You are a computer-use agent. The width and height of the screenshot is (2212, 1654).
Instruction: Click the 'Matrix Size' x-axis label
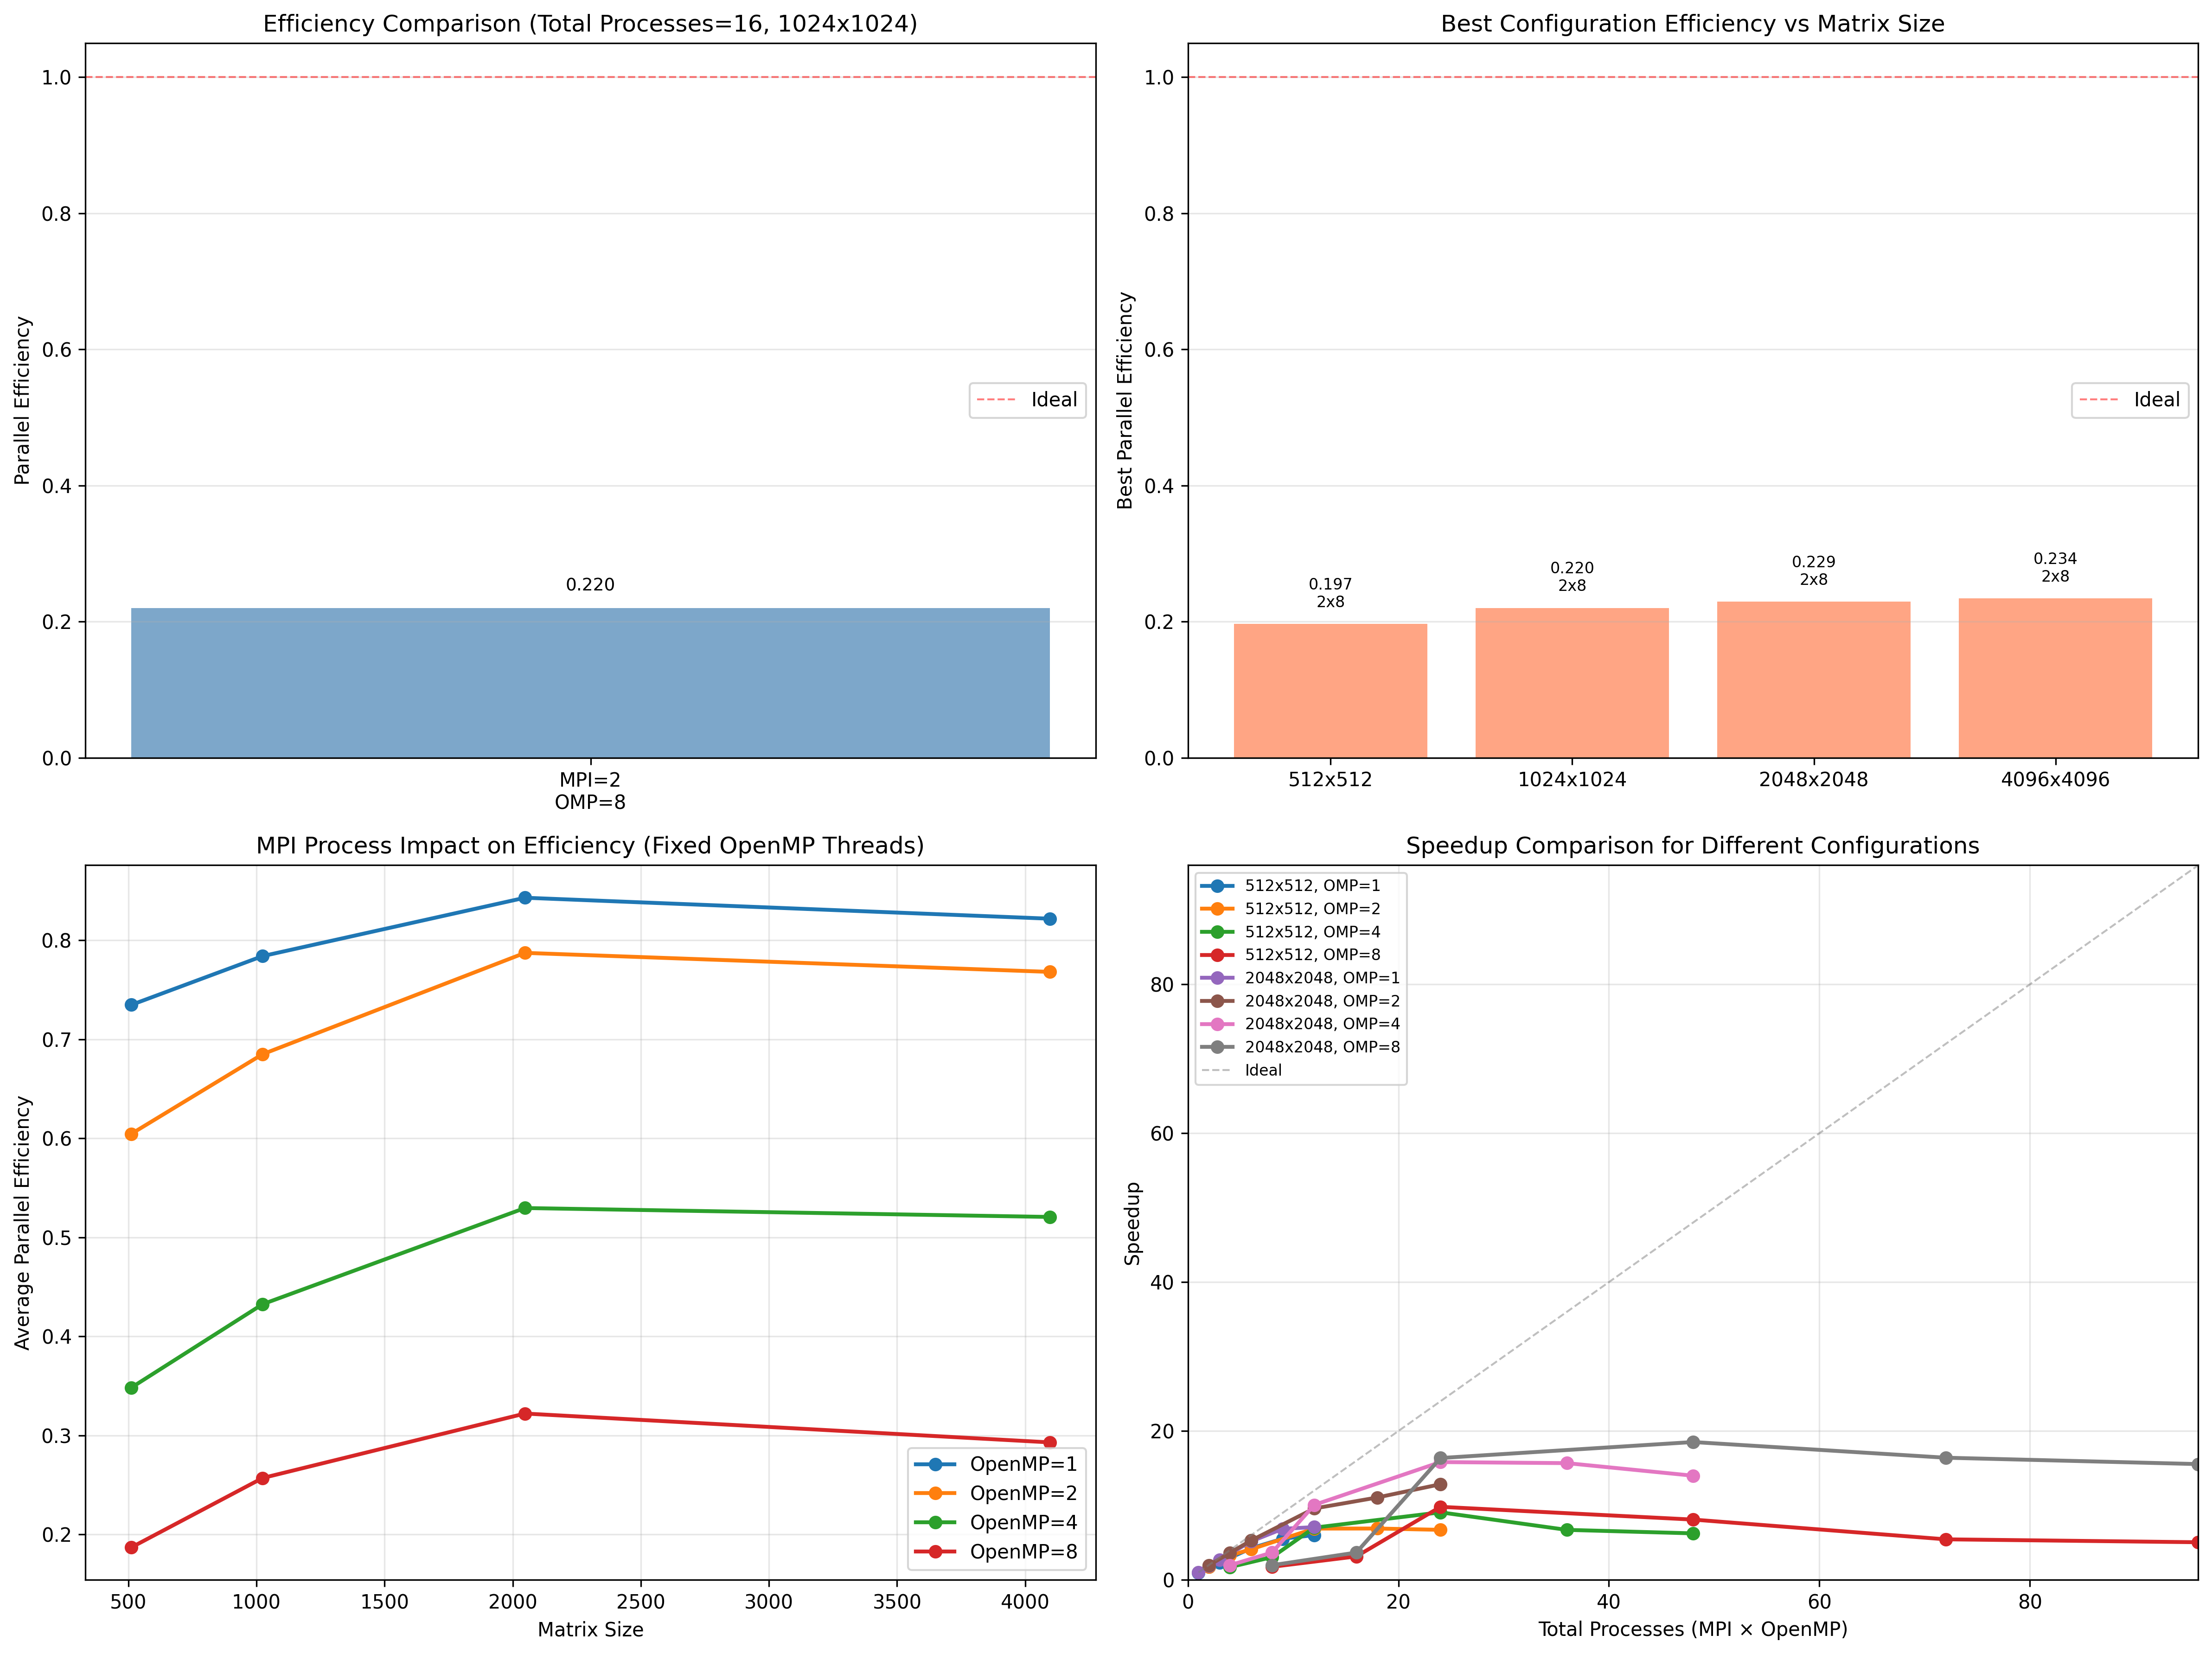tap(590, 1630)
